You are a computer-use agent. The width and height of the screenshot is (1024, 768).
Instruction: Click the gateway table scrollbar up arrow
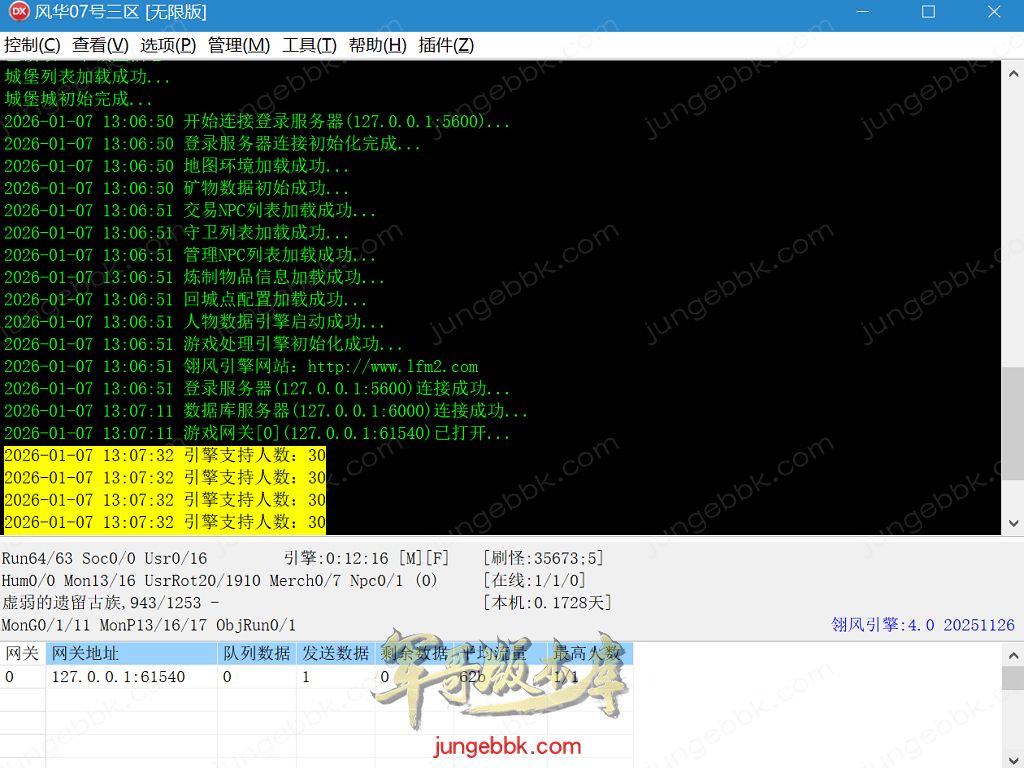coord(1013,653)
